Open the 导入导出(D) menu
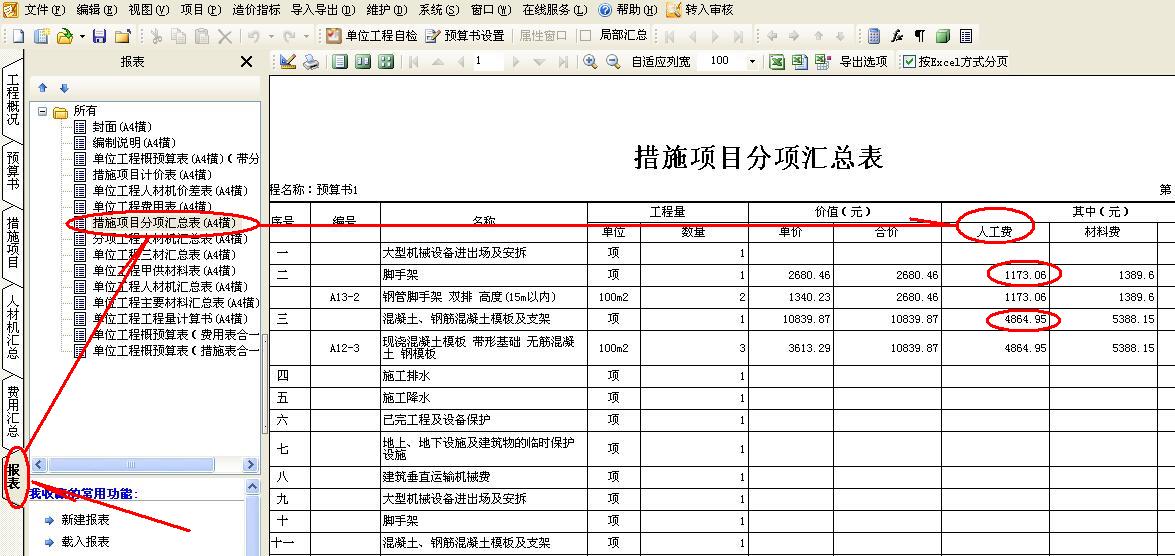 (323, 10)
